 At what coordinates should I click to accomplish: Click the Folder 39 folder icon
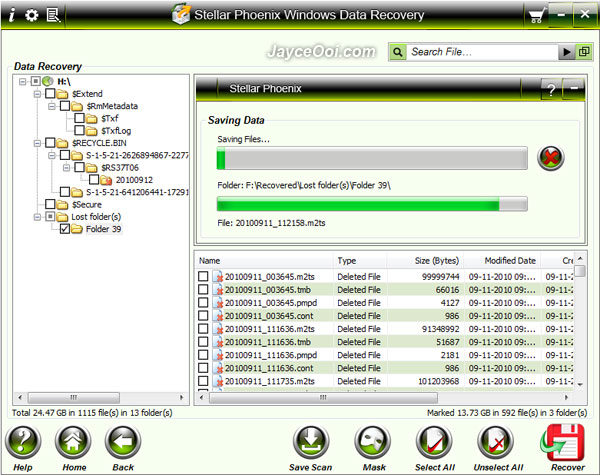coord(77,229)
